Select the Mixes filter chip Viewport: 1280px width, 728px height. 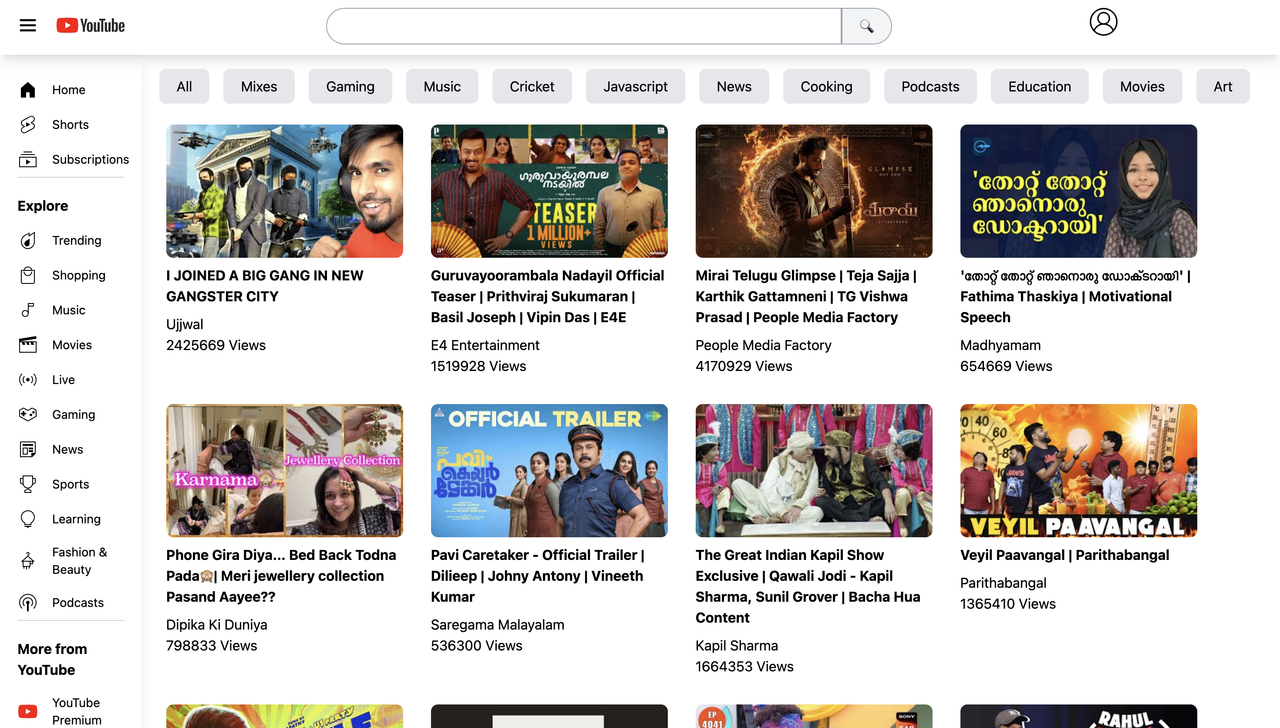point(259,87)
